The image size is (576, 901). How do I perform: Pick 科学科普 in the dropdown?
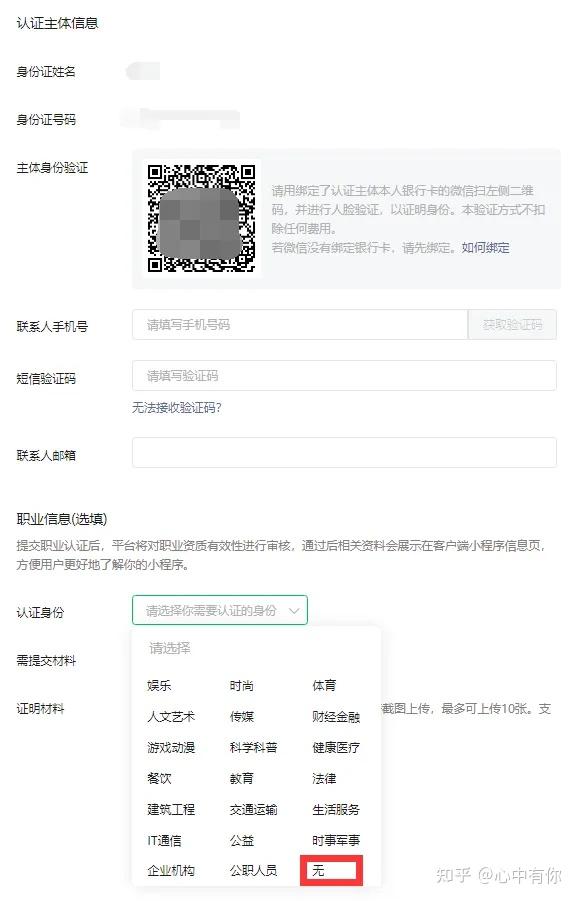(x=254, y=748)
